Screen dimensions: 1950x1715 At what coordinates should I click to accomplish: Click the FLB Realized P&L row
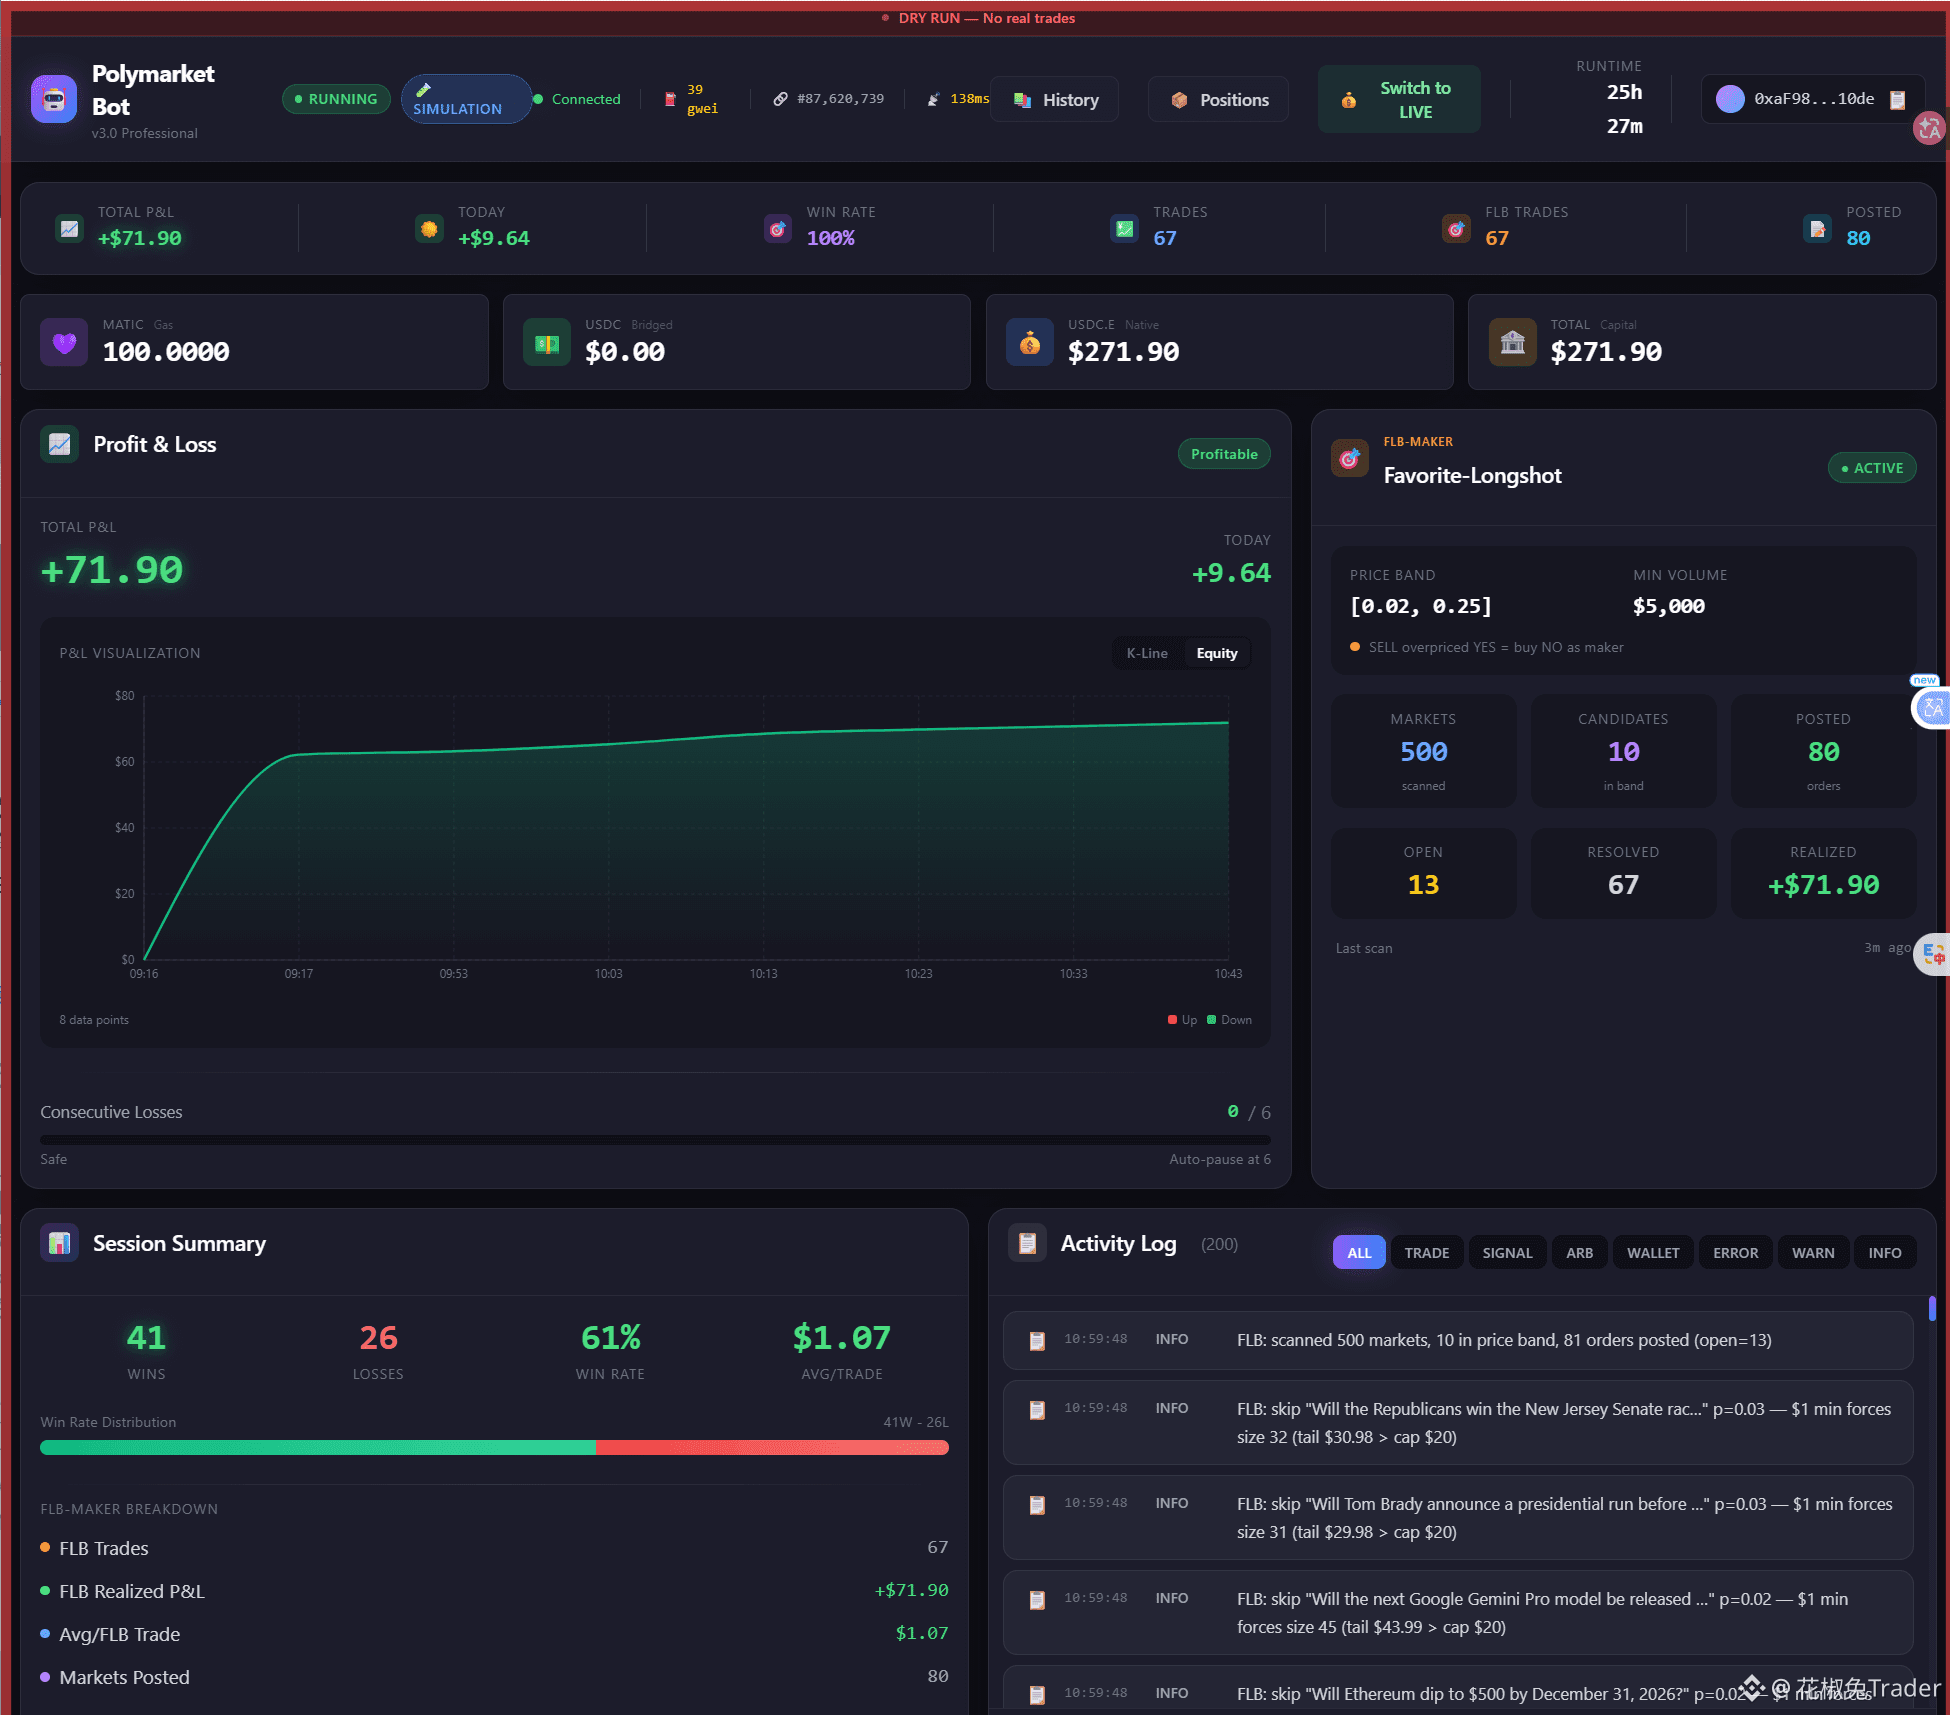(494, 1591)
